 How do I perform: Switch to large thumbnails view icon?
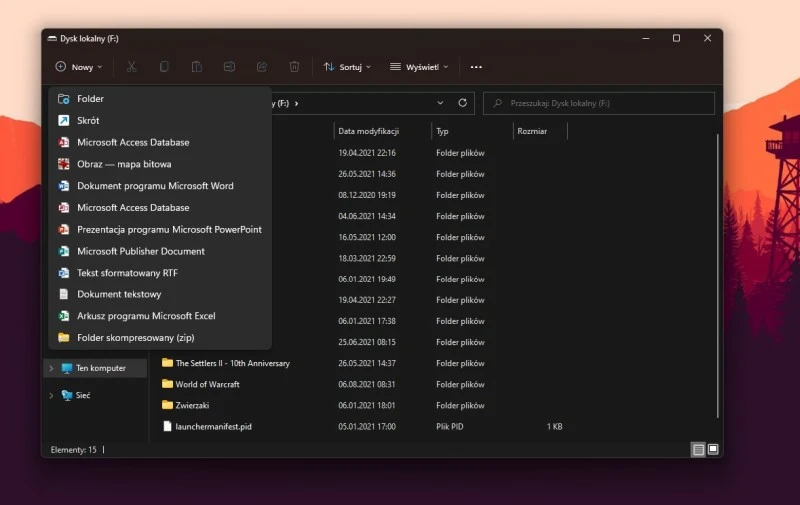[713, 450]
